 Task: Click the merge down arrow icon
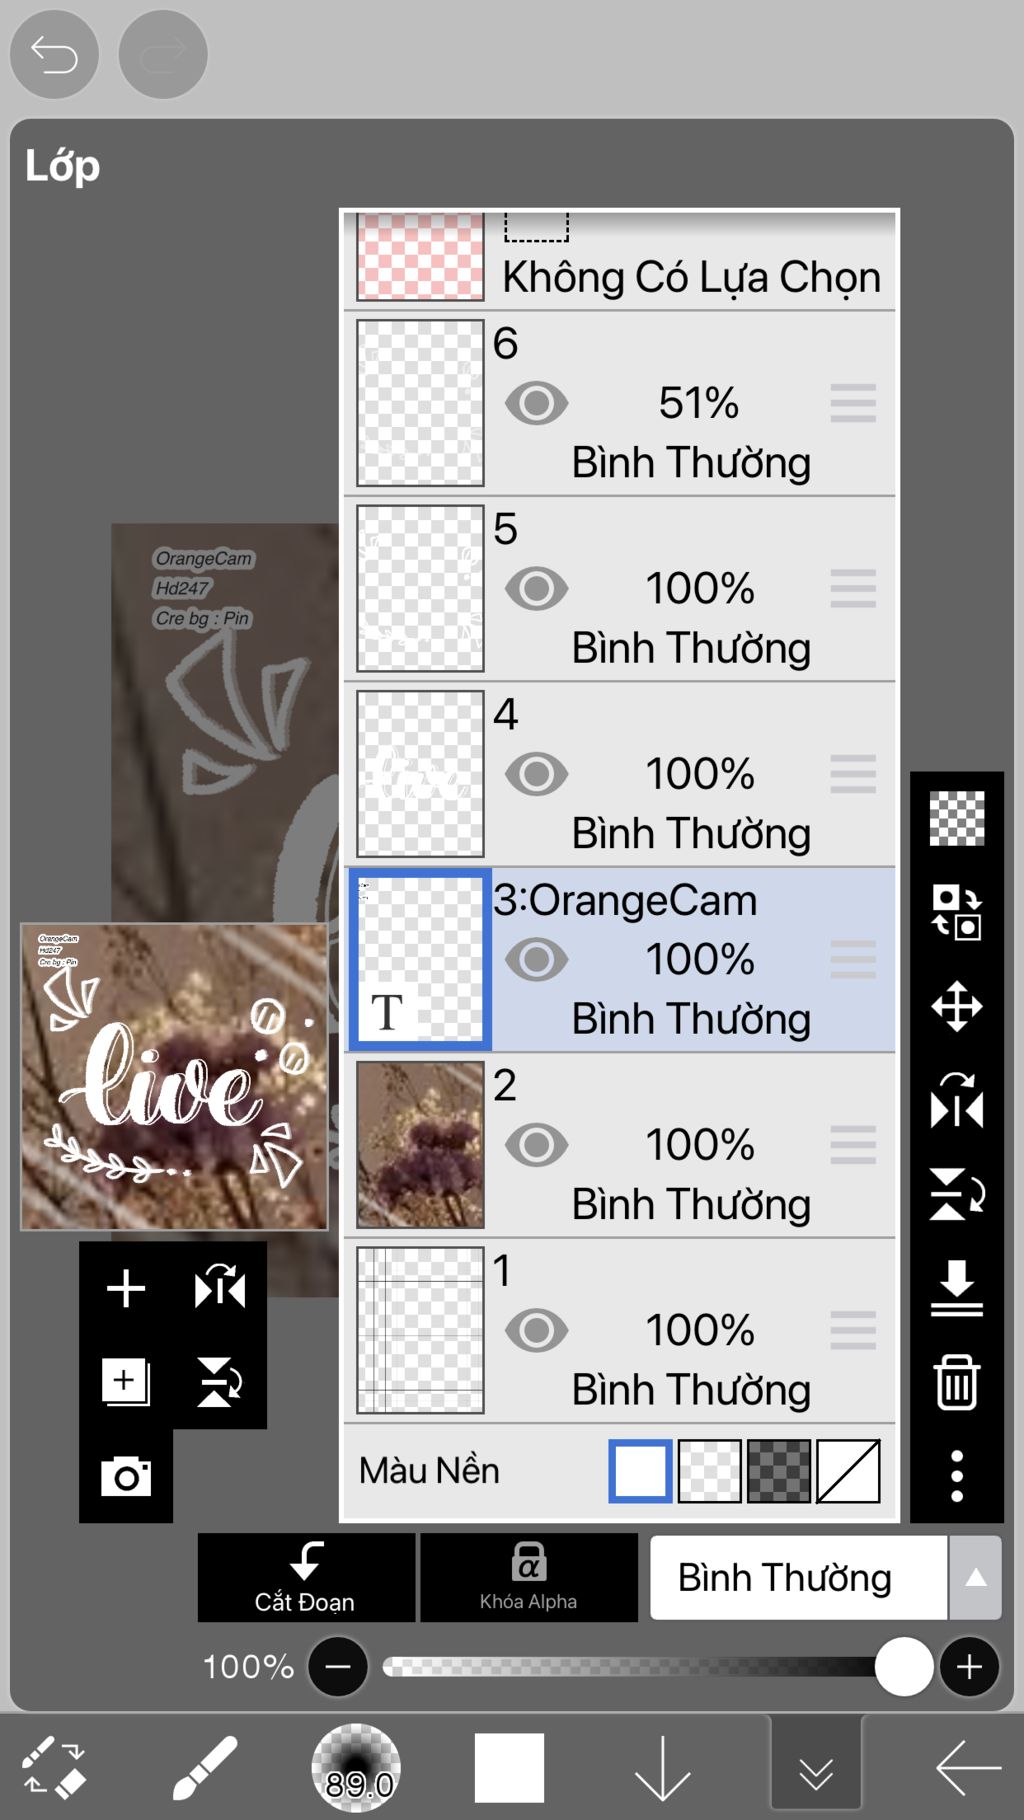(x=956, y=1288)
